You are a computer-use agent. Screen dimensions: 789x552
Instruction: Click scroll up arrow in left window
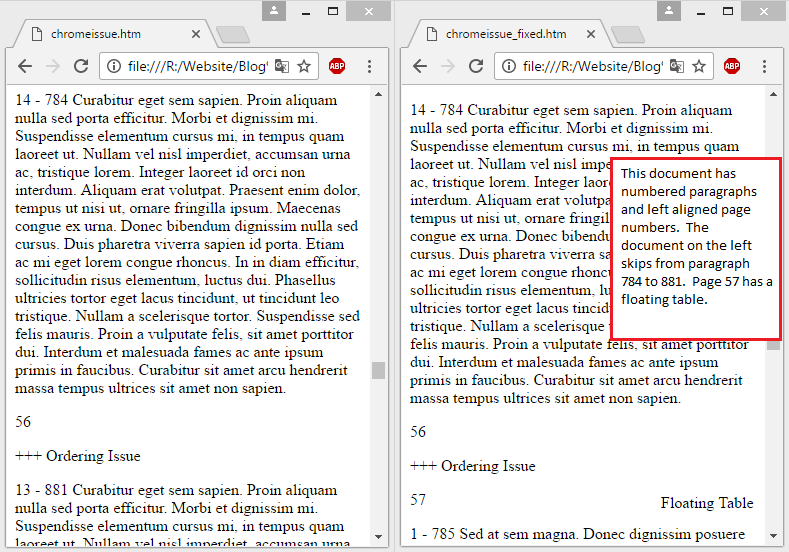tap(378, 94)
